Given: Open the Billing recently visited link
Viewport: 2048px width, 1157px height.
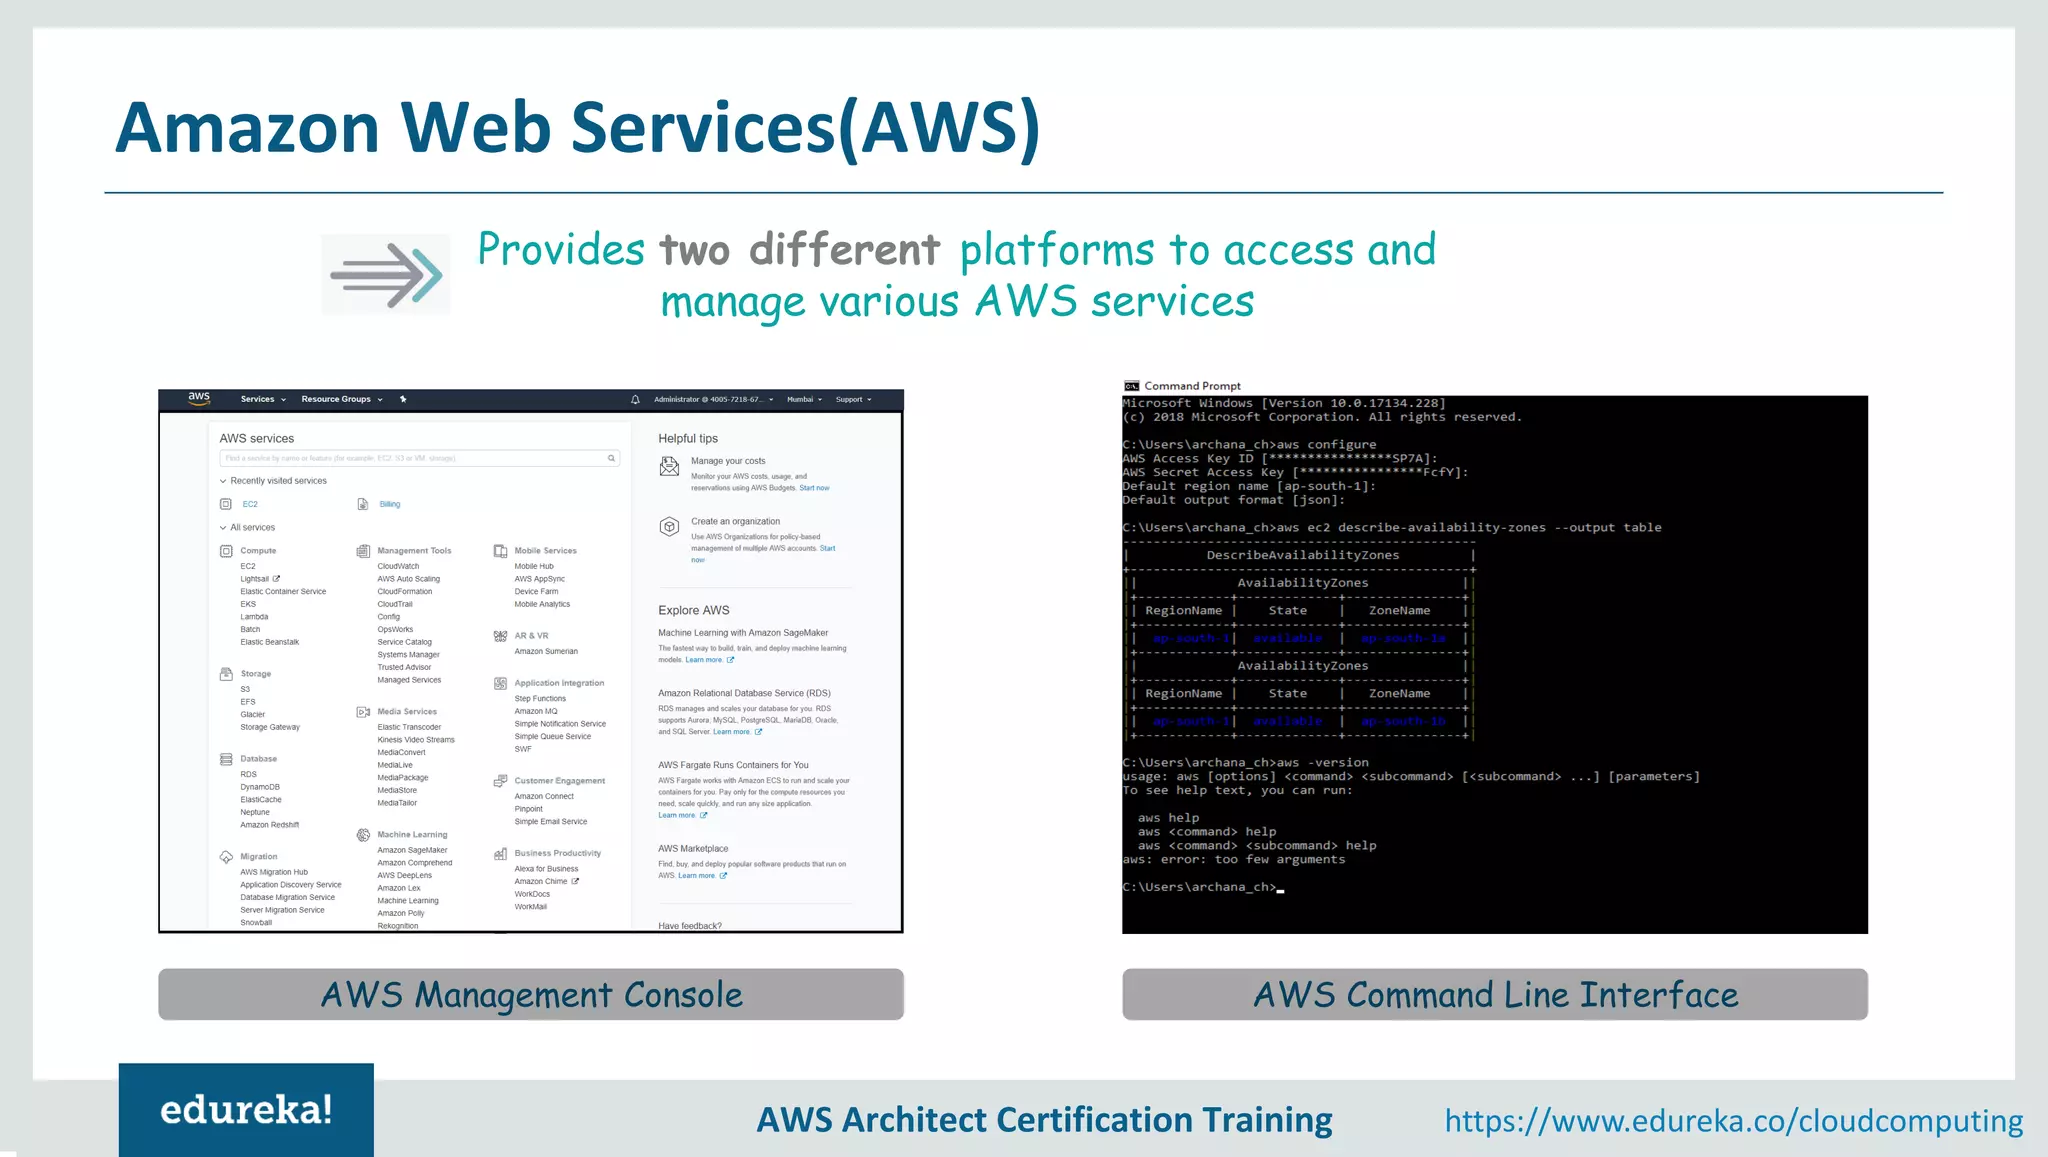Looking at the screenshot, I should pos(389,504).
